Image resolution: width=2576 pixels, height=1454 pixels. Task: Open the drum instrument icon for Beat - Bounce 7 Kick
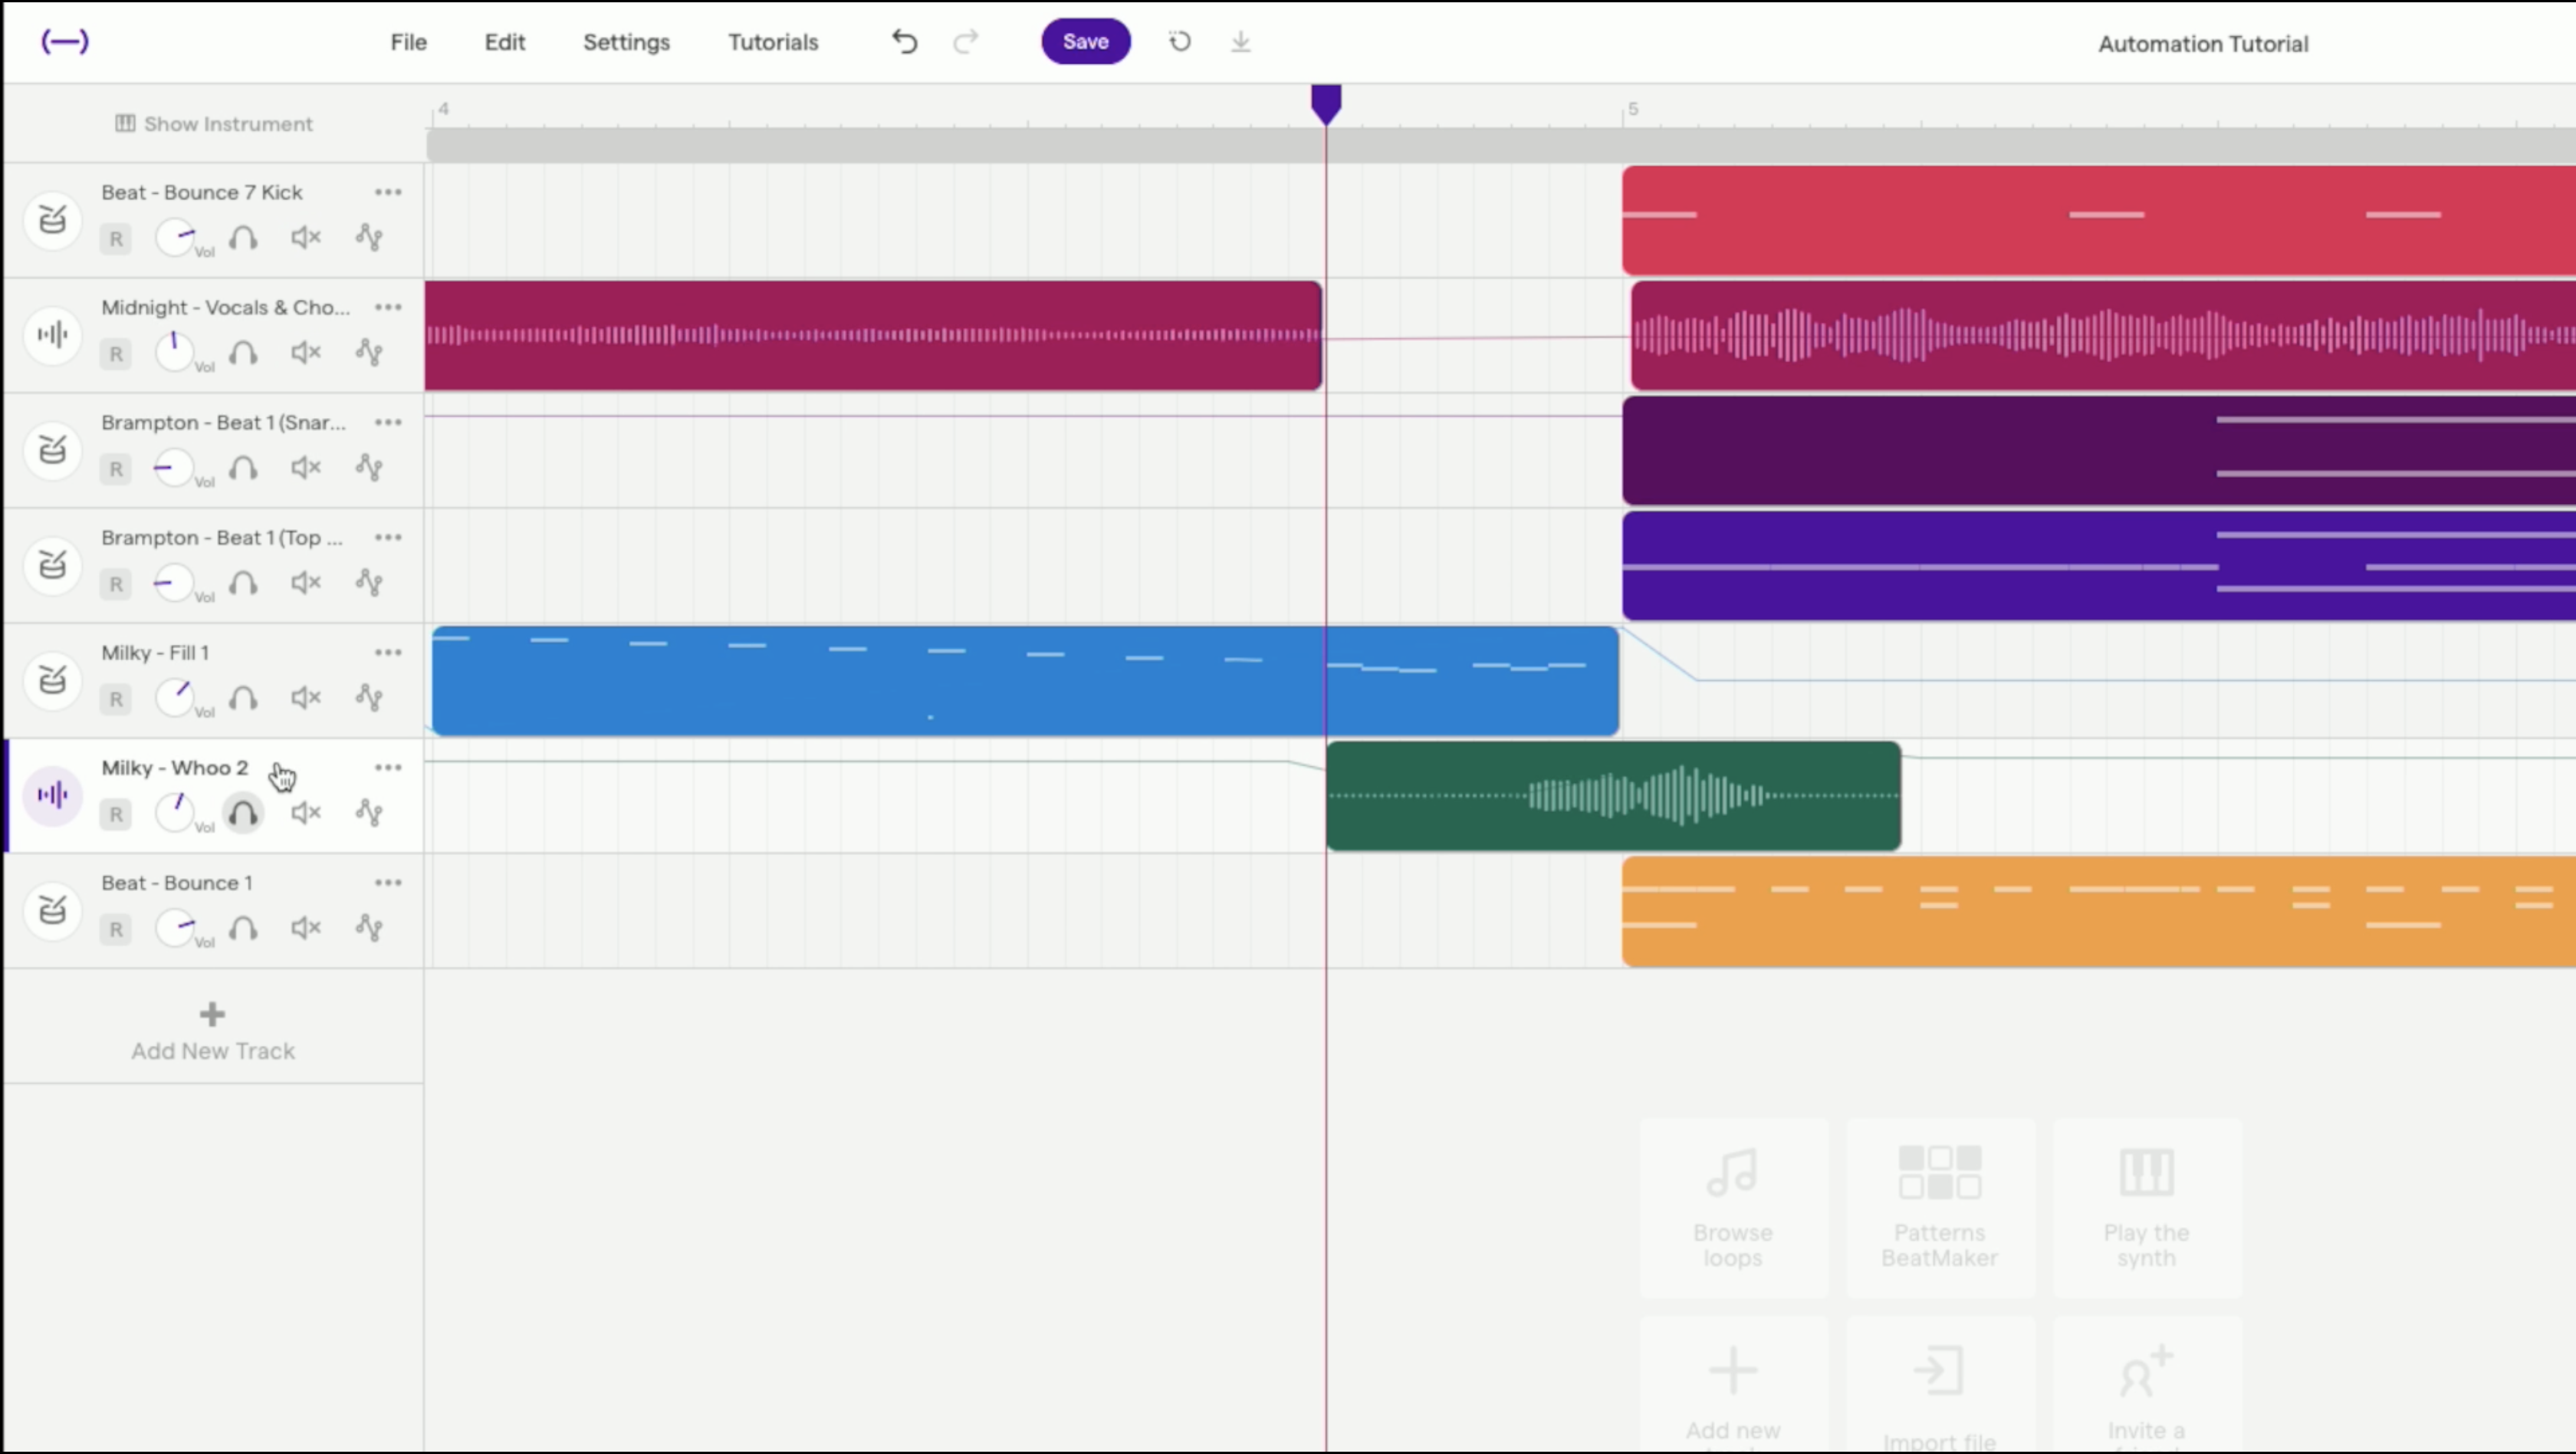pos(52,221)
